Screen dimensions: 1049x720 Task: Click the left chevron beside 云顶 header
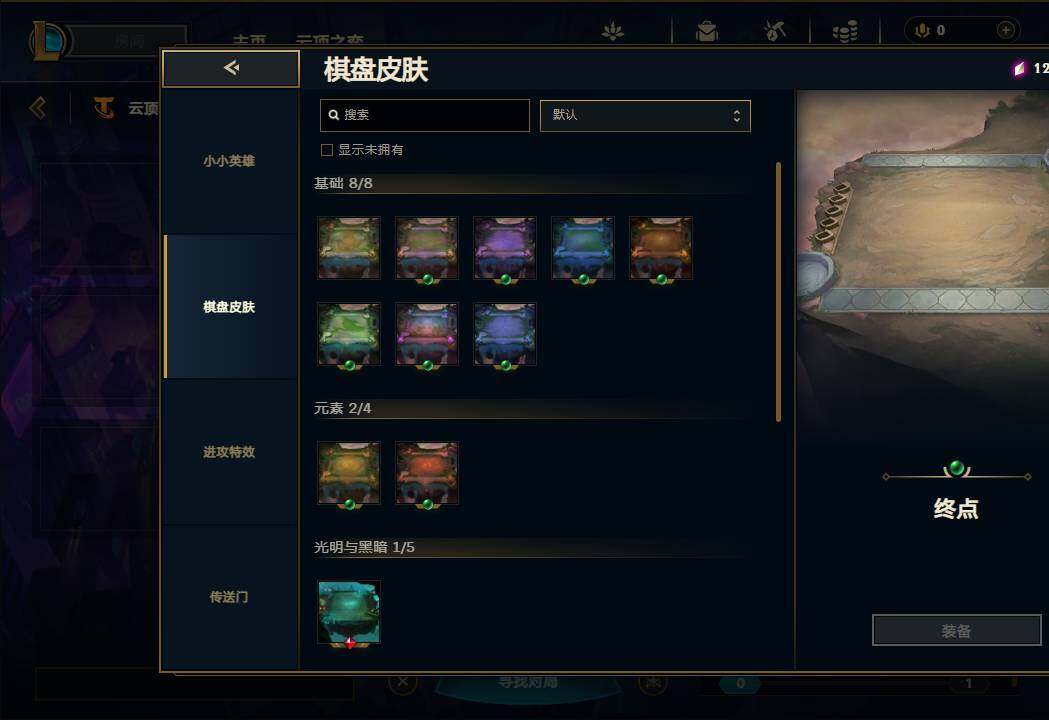pos(38,108)
